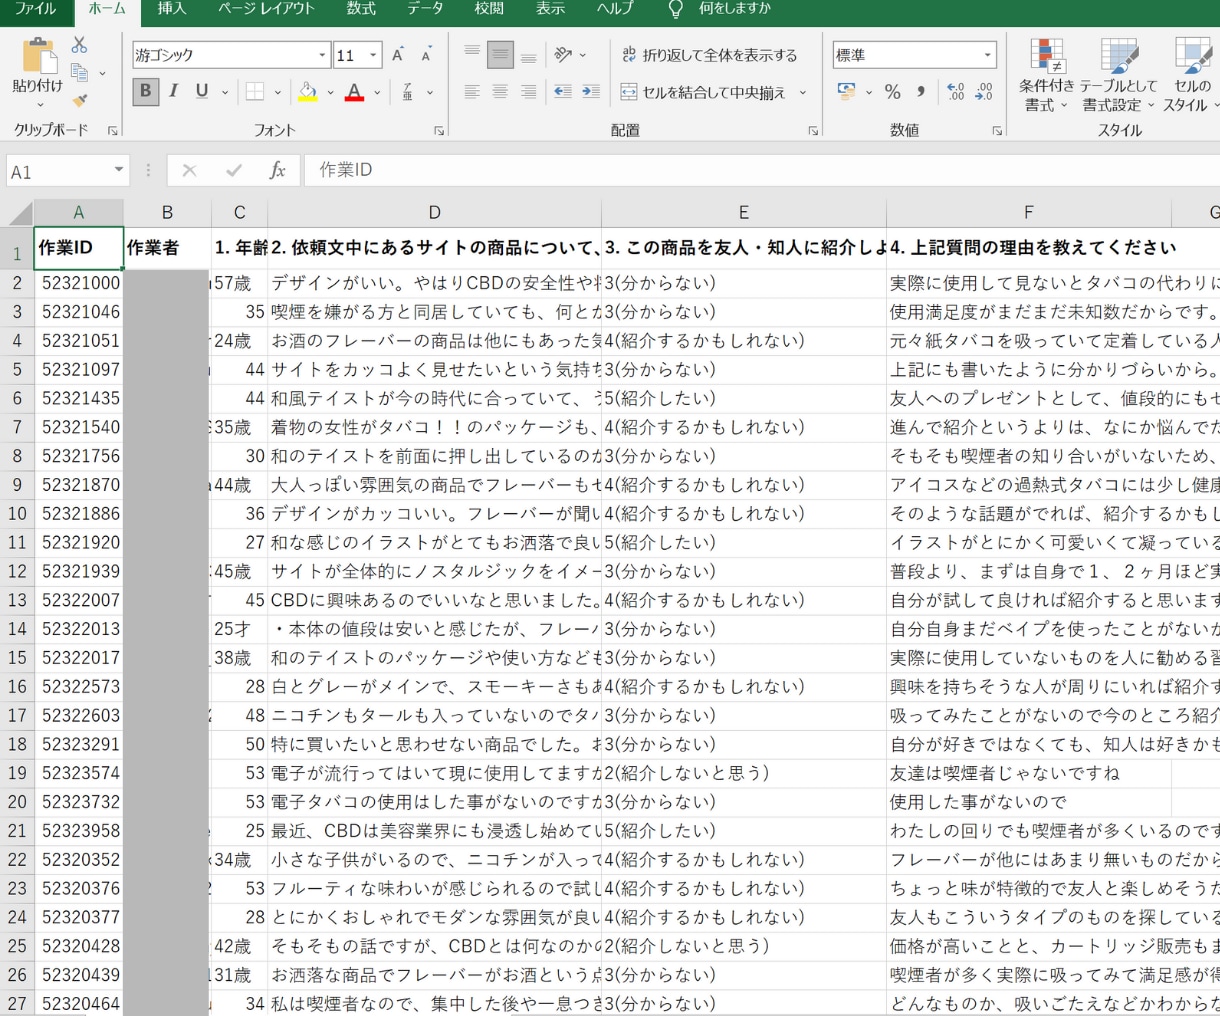Apply the yellow fill color bucket
Image resolution: width=1220 pixels, height=1016 pixels.
point(308,92)
